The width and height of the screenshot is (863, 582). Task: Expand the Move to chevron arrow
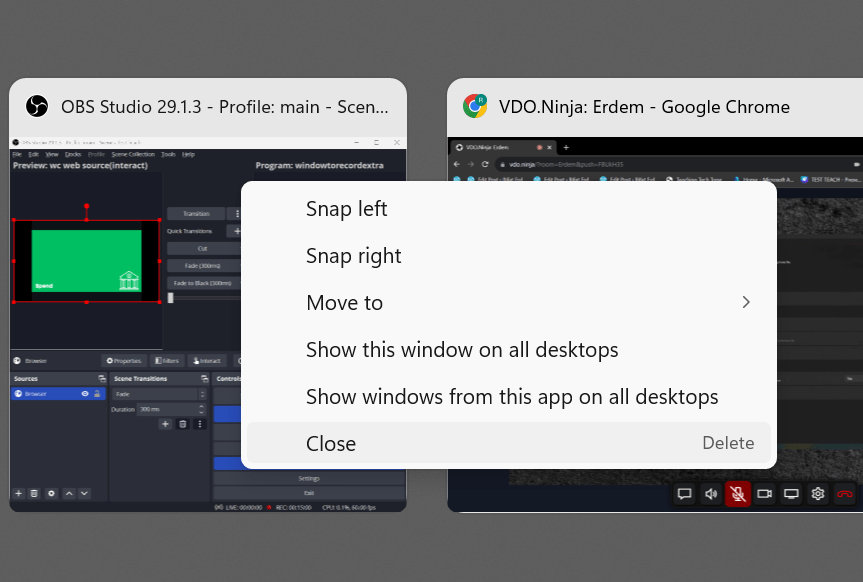pyautogui.click(x=746, y=302)
